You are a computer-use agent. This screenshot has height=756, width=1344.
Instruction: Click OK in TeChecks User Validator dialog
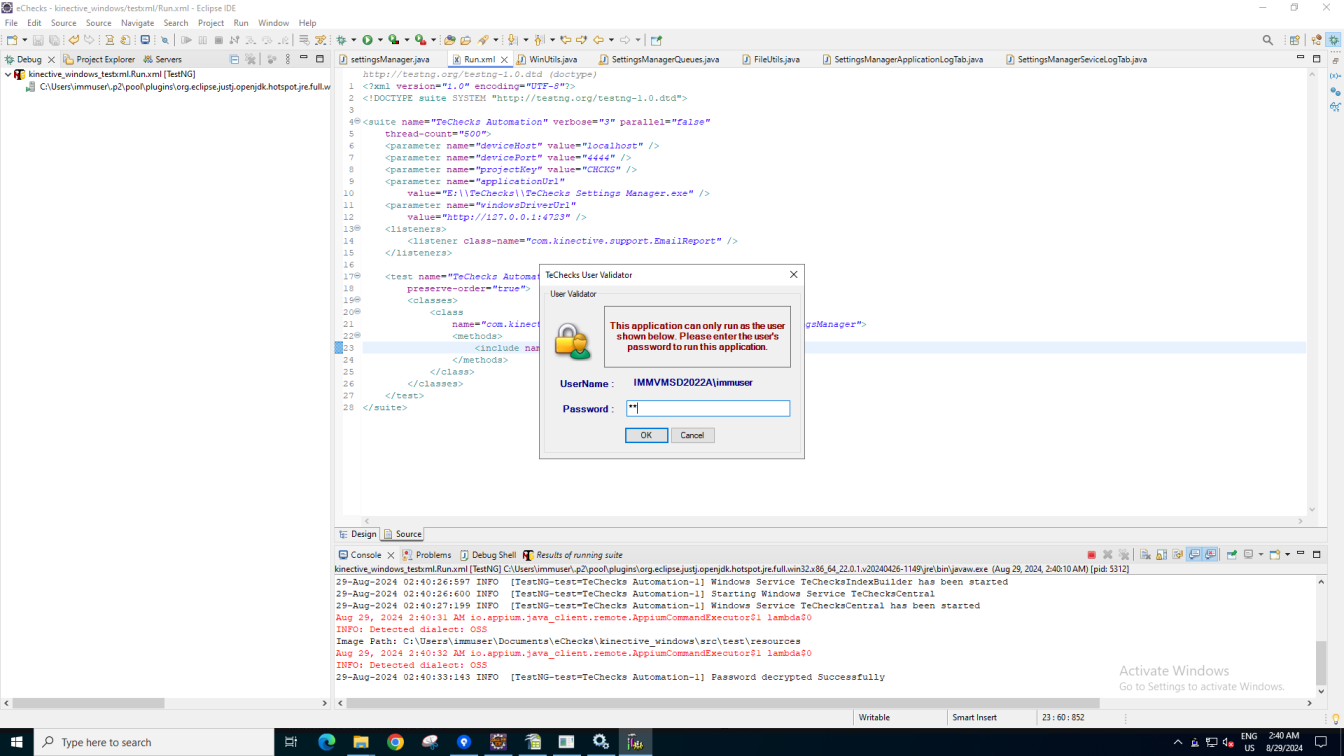click(646, 435)
